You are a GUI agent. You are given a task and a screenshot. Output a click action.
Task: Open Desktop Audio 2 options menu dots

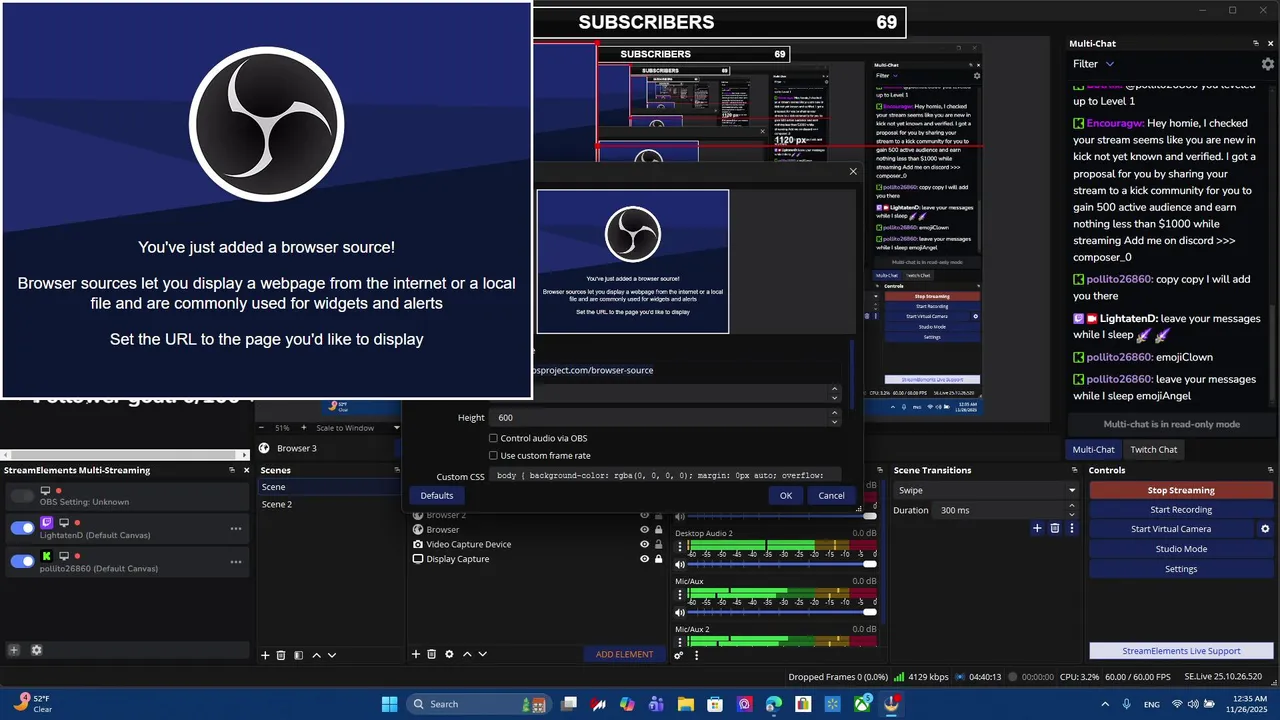[x=680, y=548]
